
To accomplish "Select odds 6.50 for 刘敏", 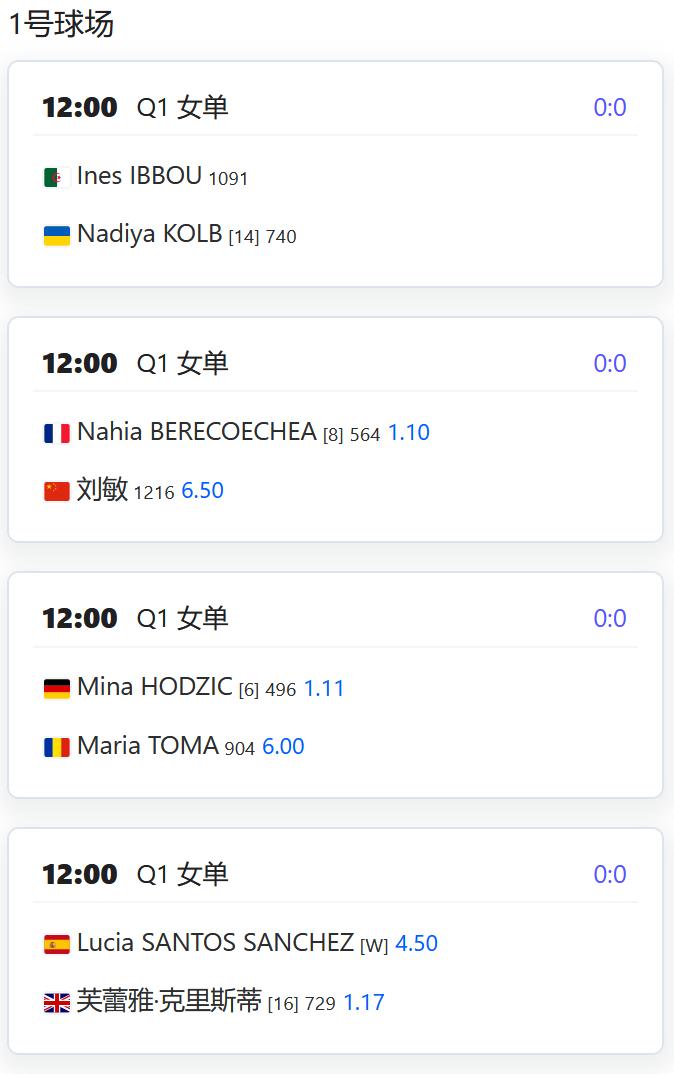I will click(x=202, y=490).
